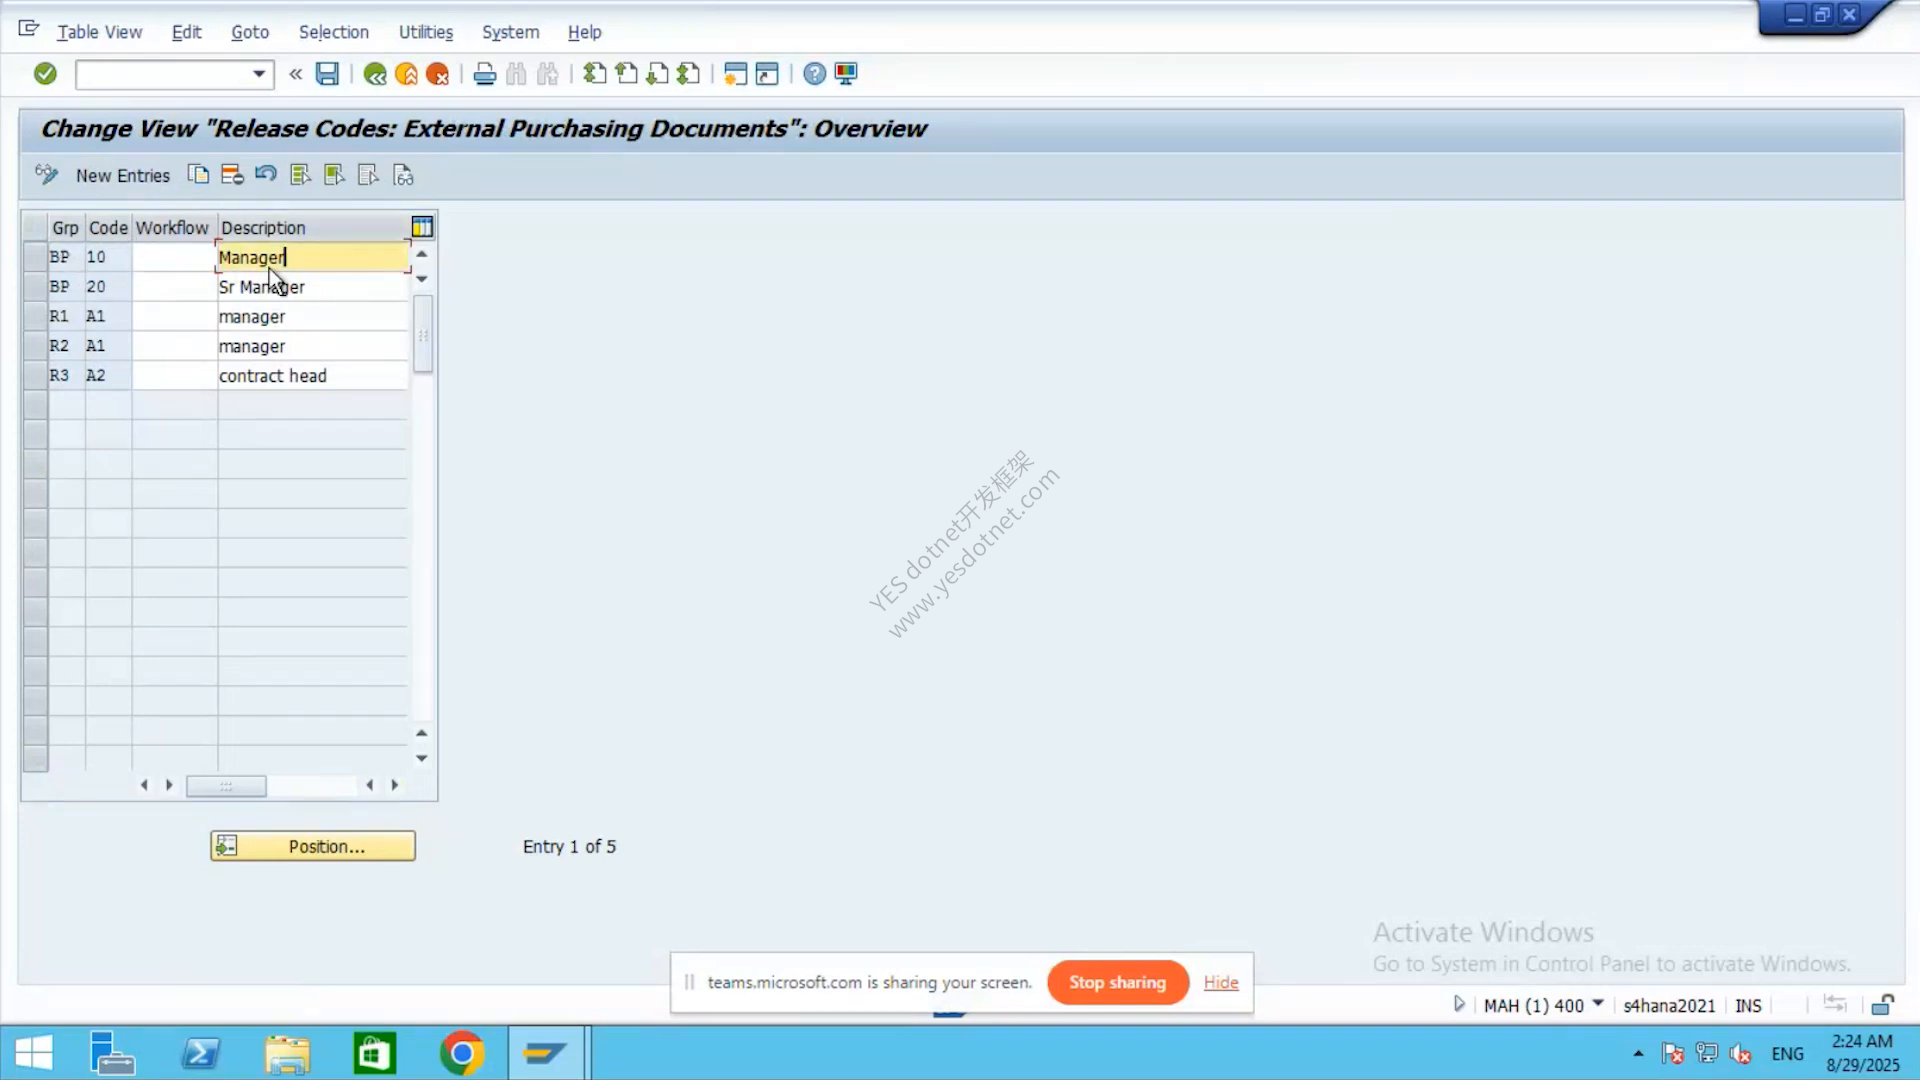The height and width of the screenshot is (1080, 1920).
Task: Click the Print icon in toolbar
Action: click(485, 74)
